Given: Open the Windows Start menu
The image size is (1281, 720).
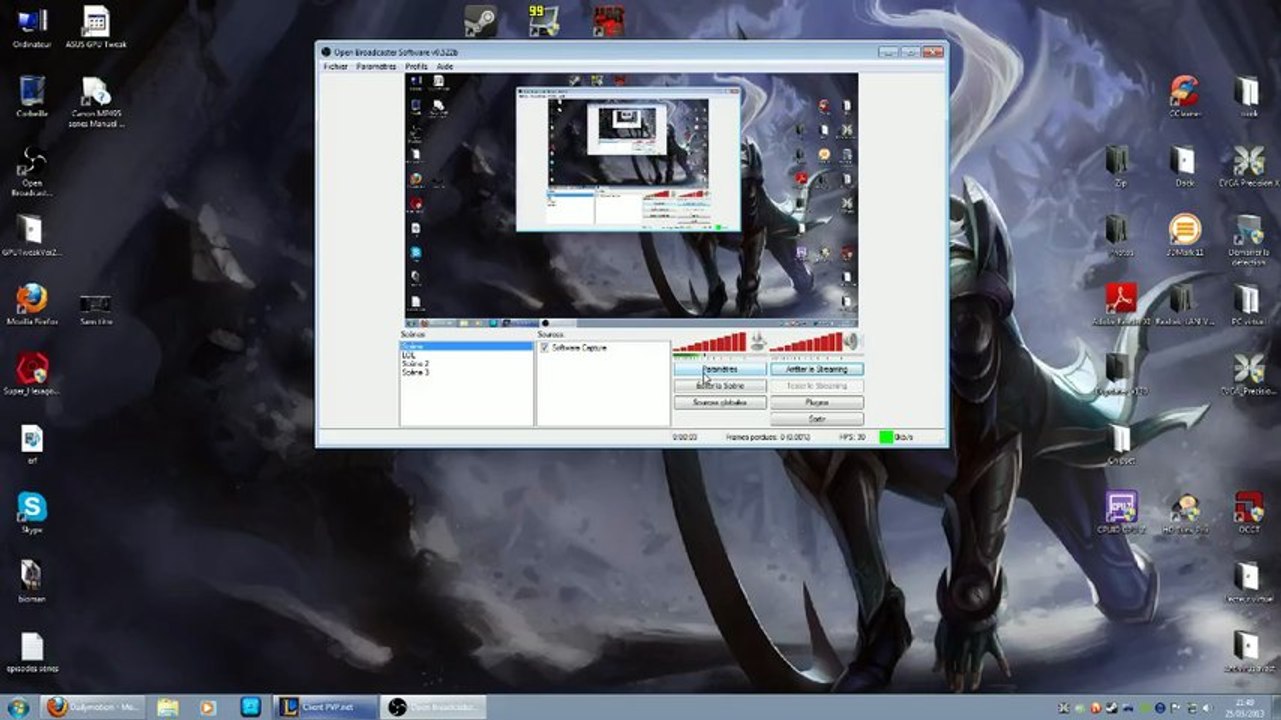Looking at the screenshot, I should pyautogui.click(x=18, y=707).
